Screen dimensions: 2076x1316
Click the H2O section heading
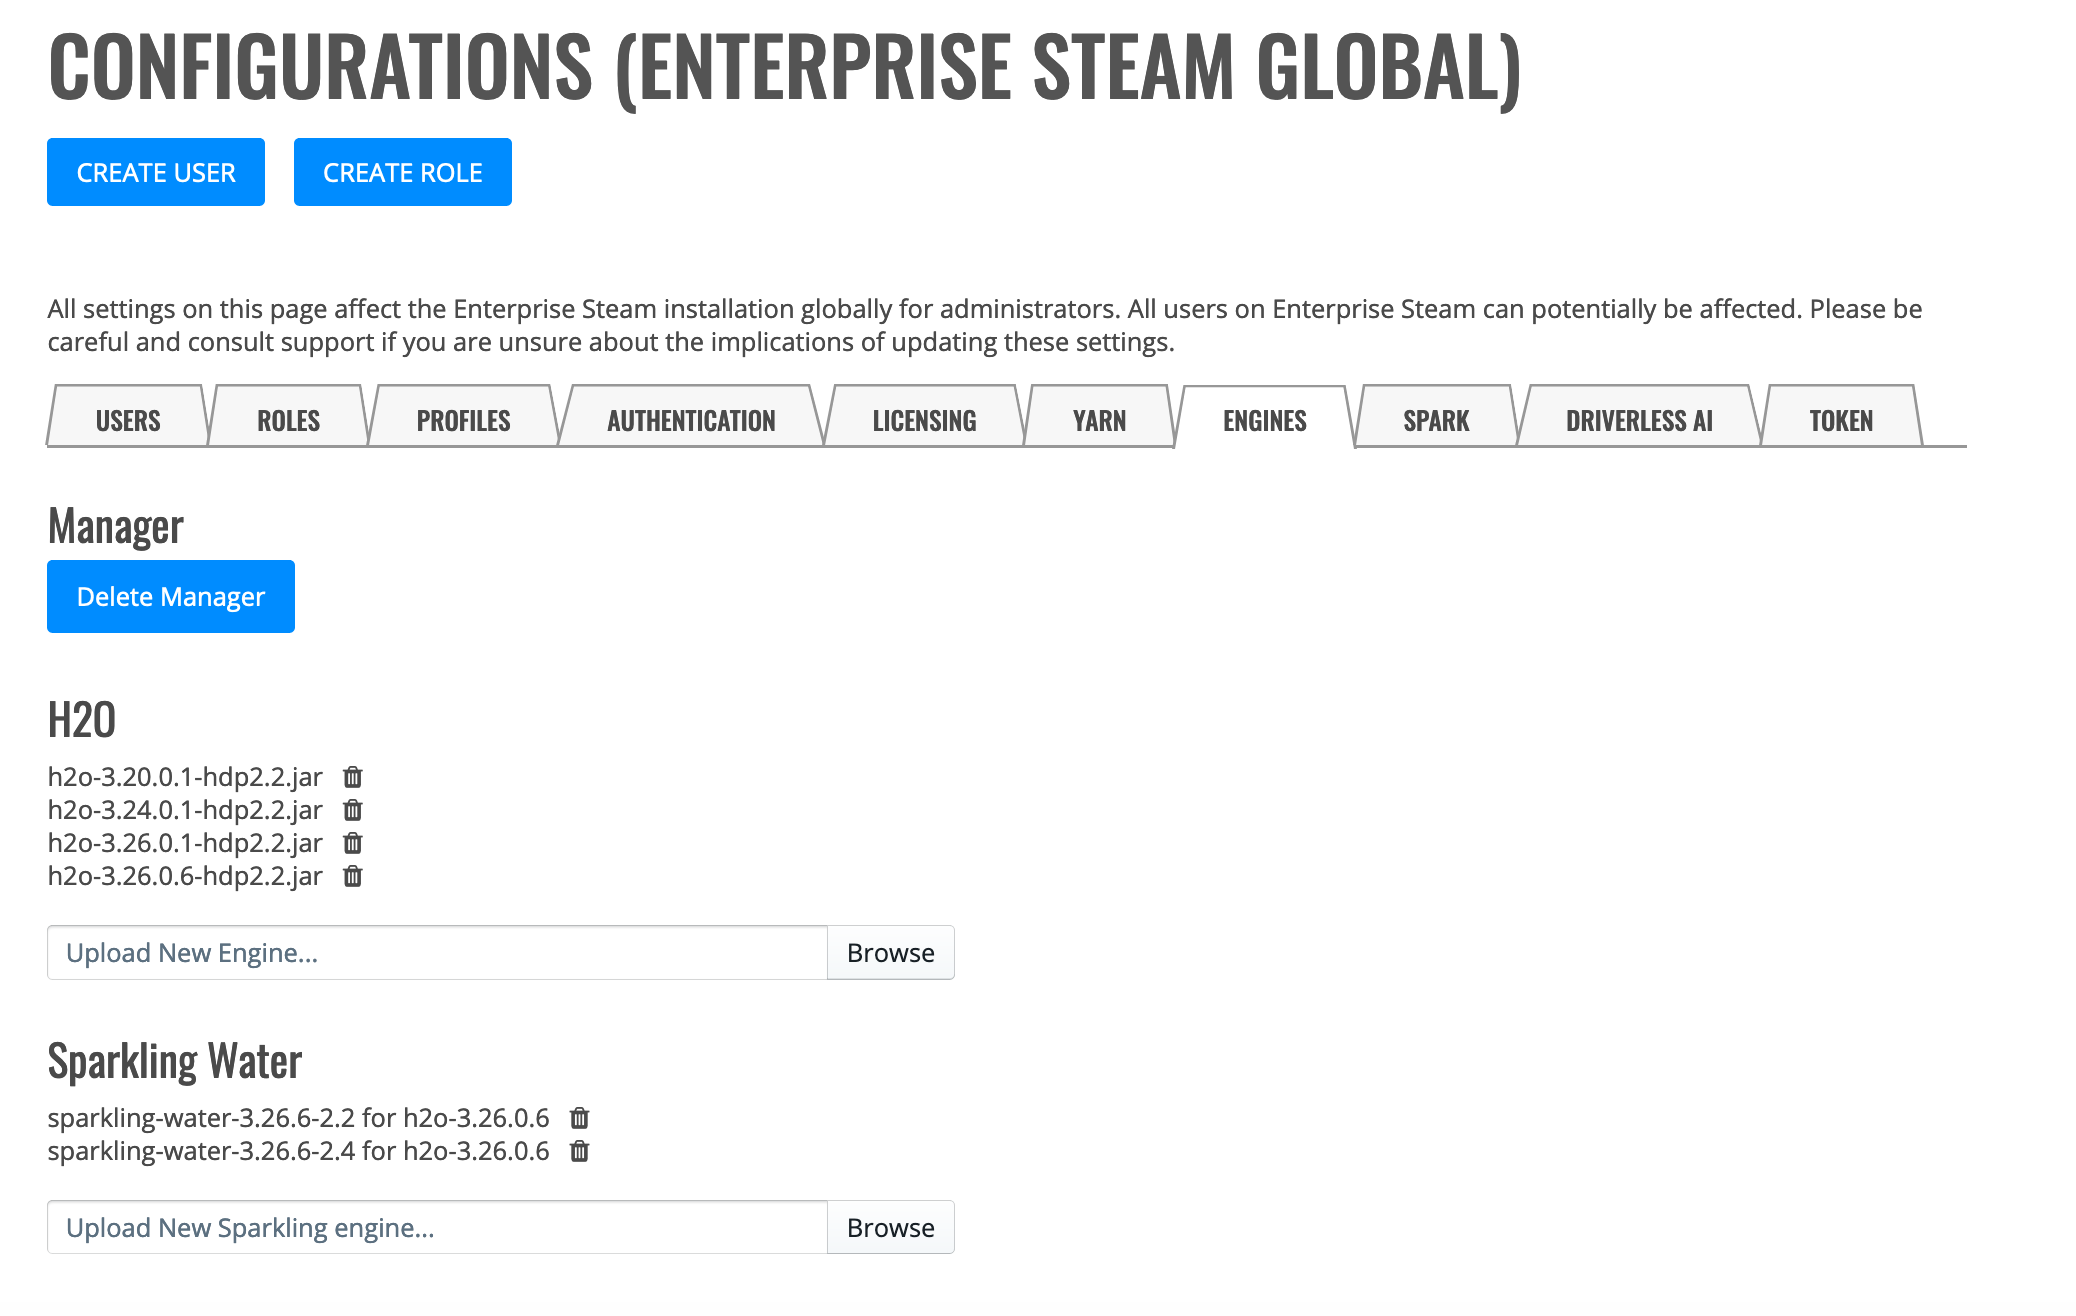tap(82, 720)
